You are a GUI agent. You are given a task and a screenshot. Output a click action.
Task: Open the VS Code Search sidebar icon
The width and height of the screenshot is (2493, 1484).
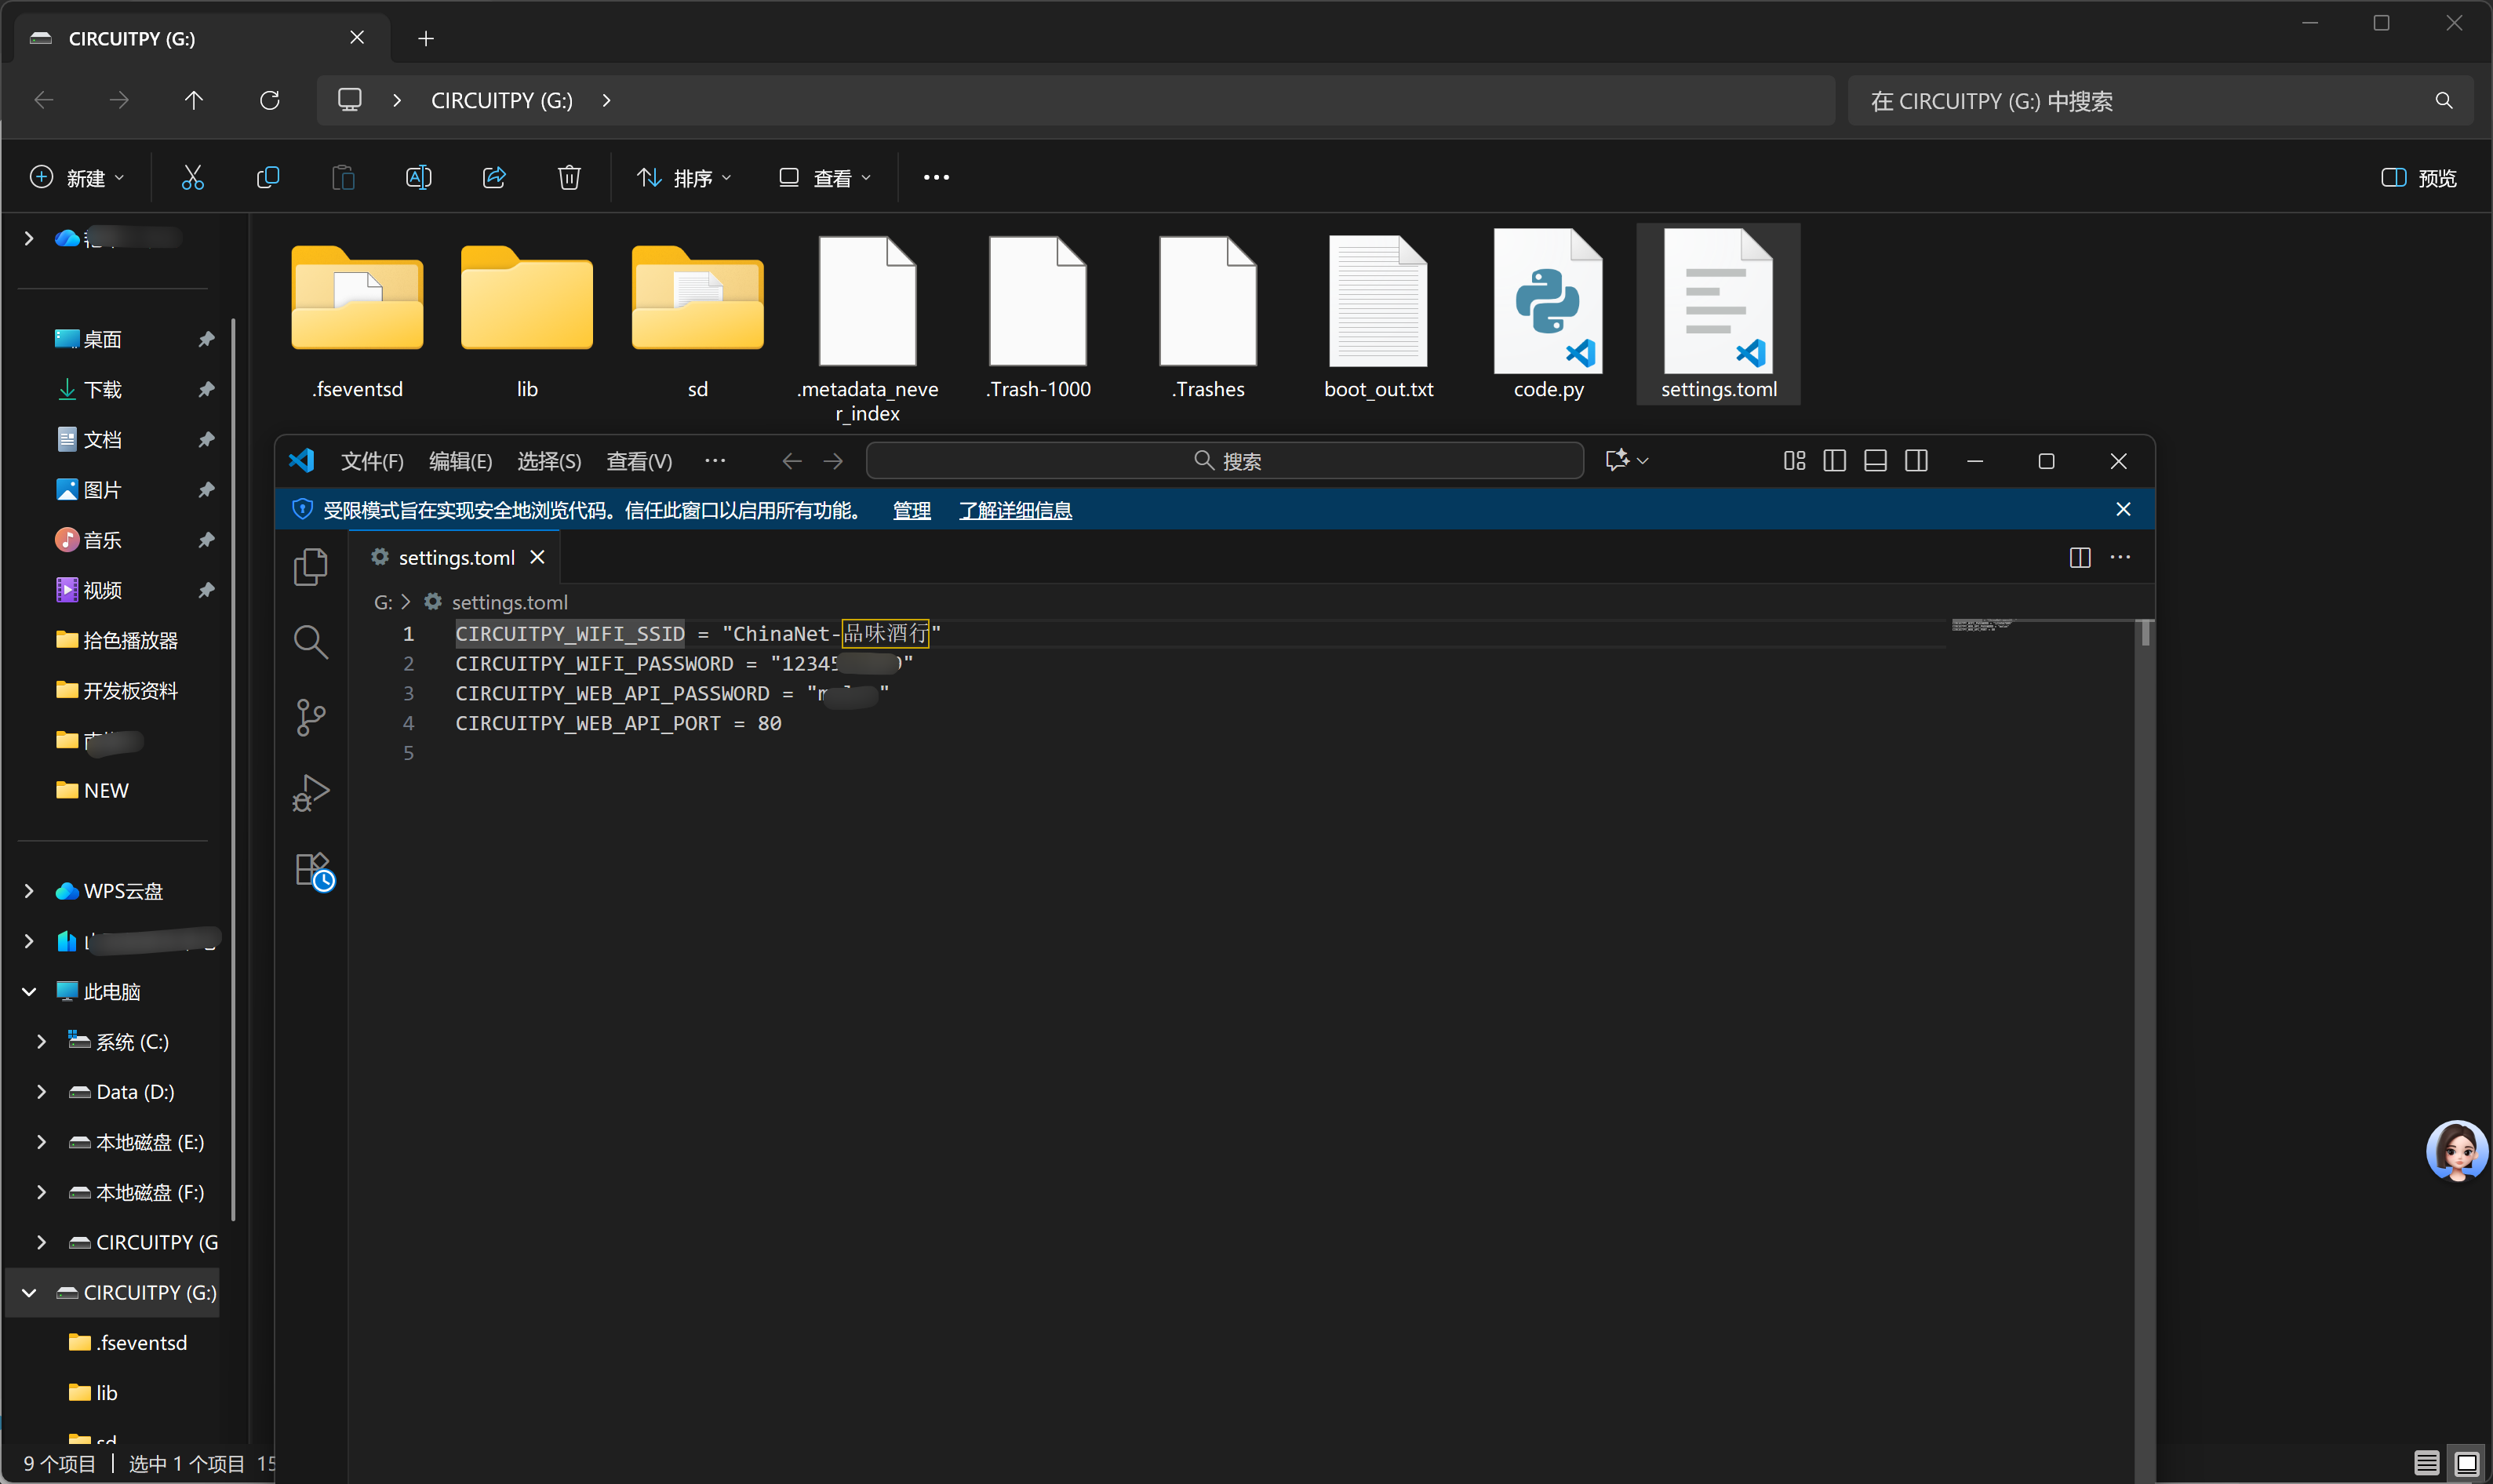(310, 642)
